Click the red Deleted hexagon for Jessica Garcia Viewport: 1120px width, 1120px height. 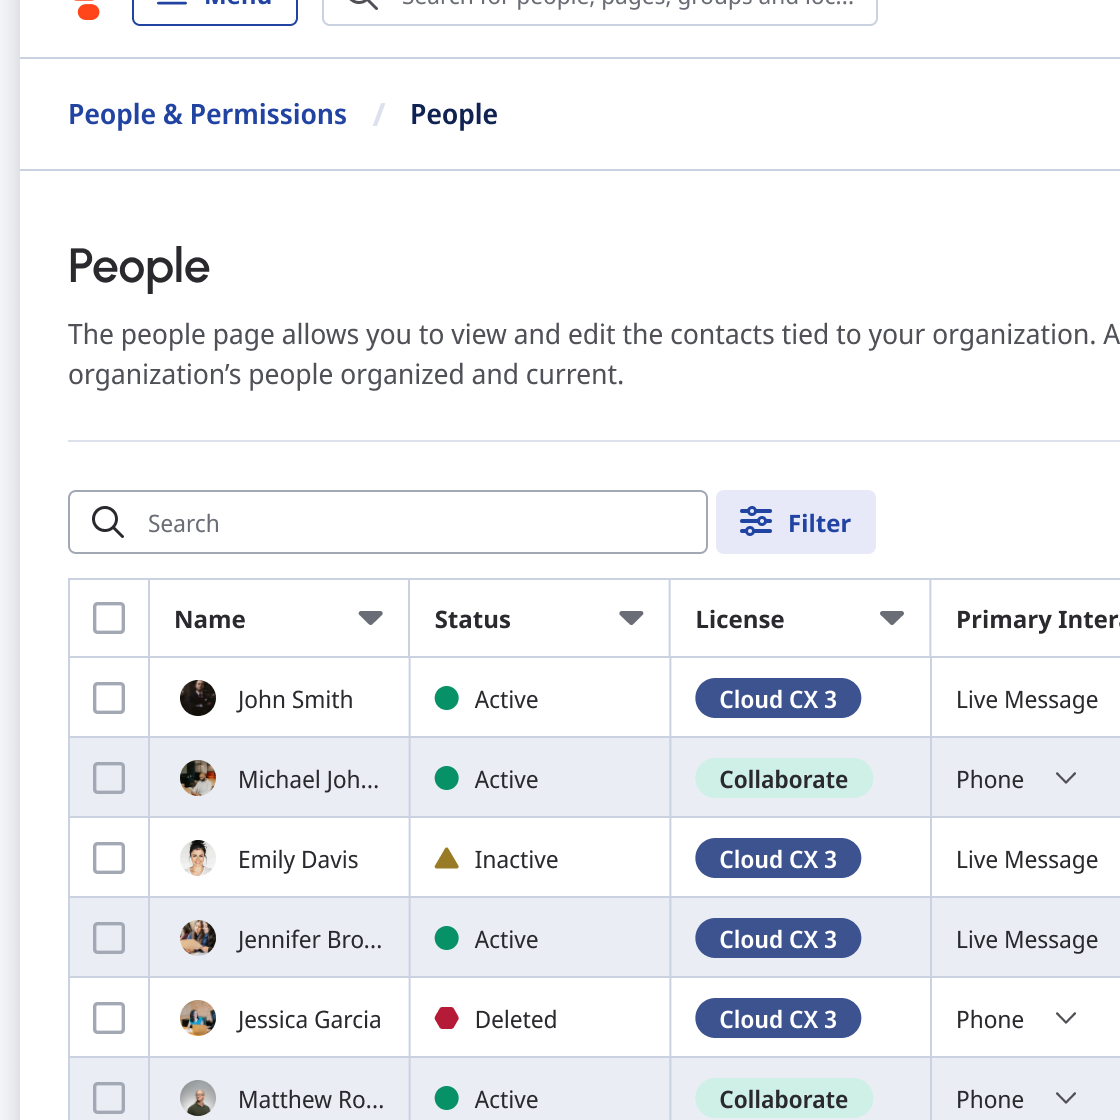446,1019
